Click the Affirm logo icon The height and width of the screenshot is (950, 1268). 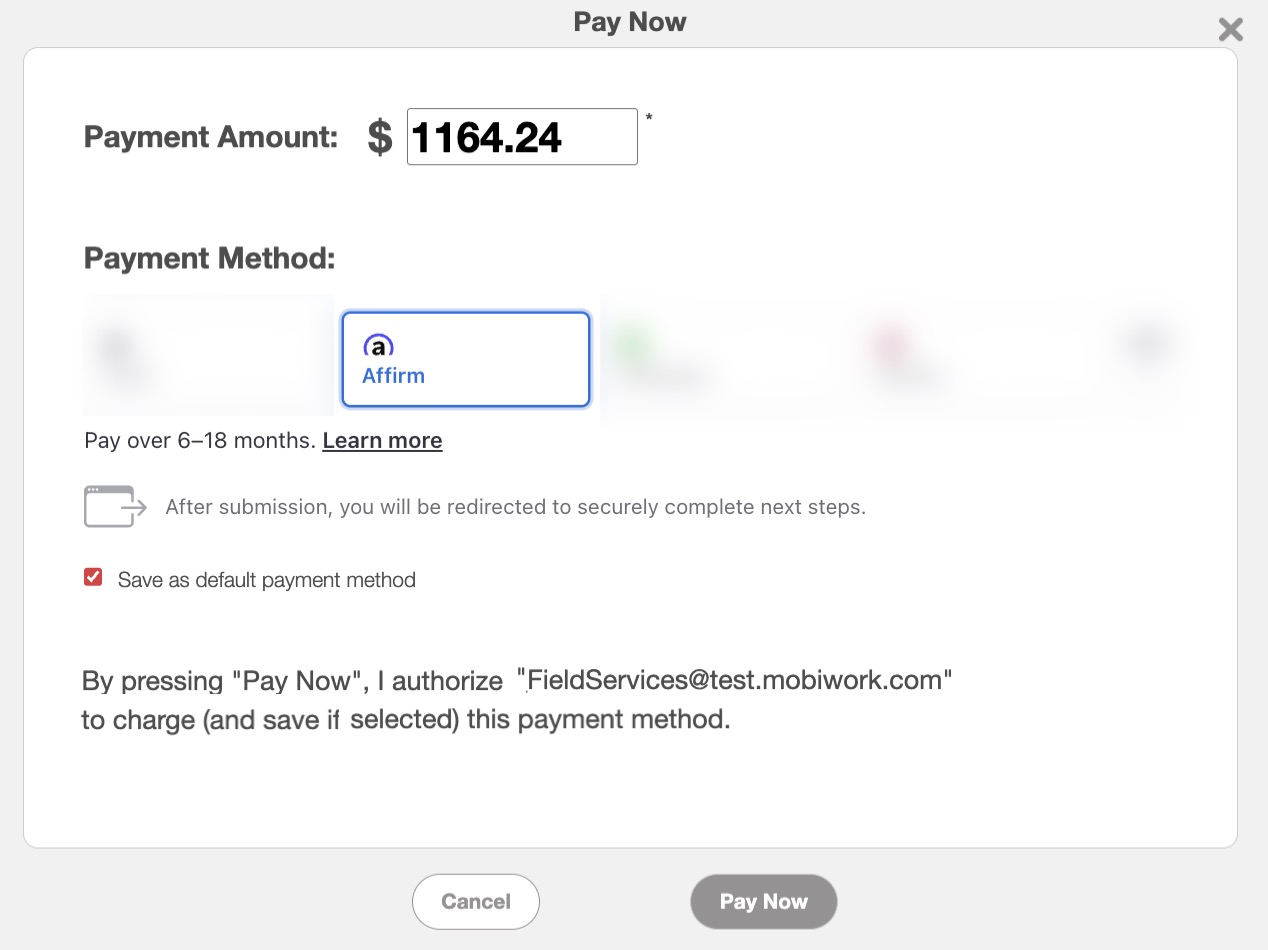pyautogui.click(x=378, y=346)
